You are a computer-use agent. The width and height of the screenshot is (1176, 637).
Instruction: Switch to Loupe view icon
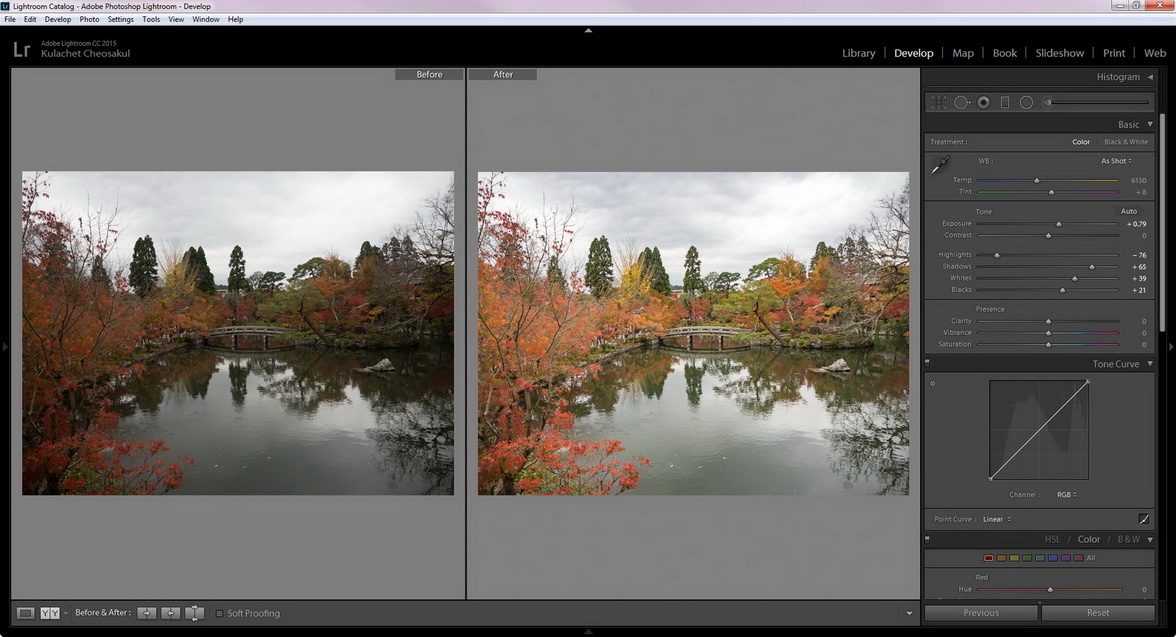coord(26,613)
